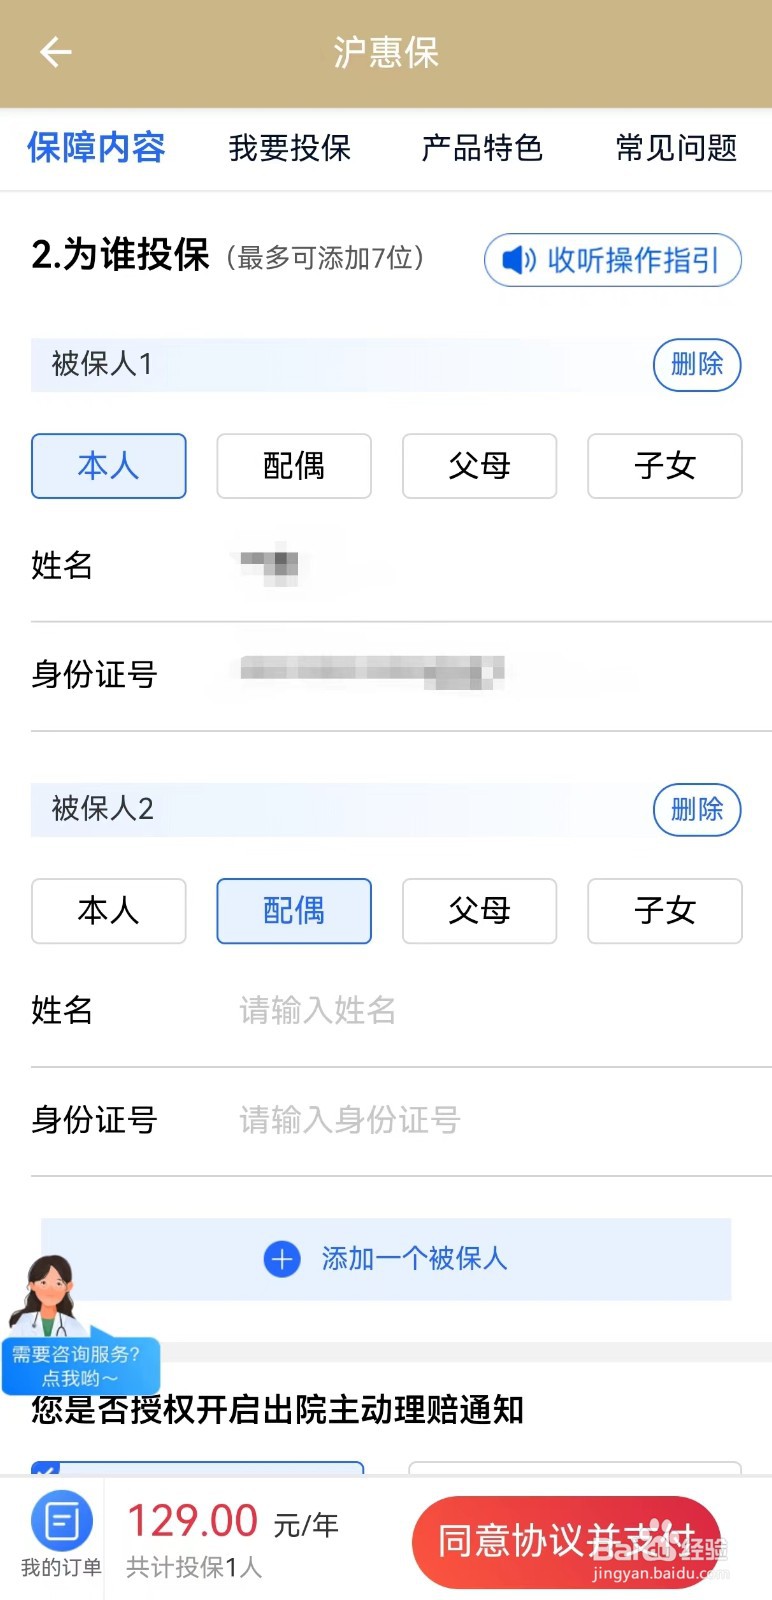Tap the blue plus icon to add insured
Image resolution: width=772 pixels, height=1600 pixels.
click(282, 1259)
